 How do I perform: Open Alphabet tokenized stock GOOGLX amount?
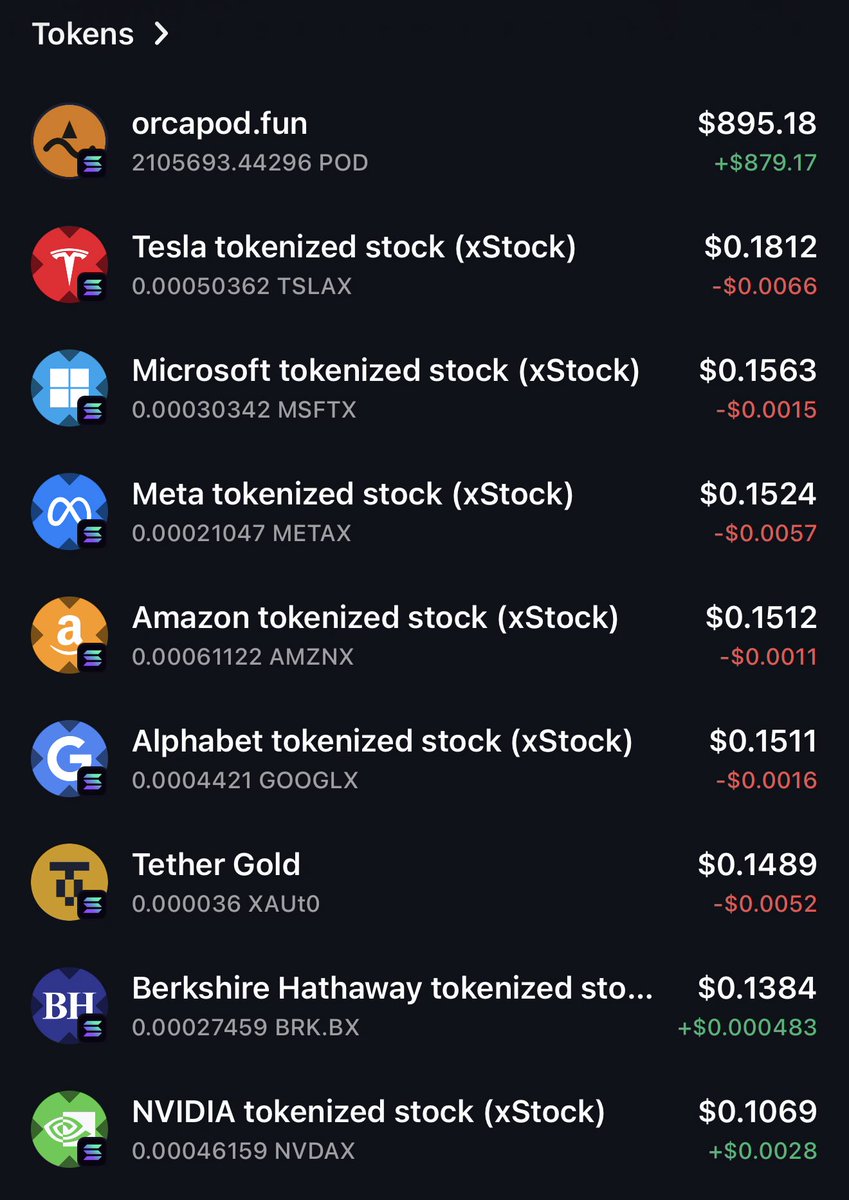(245, 781)
